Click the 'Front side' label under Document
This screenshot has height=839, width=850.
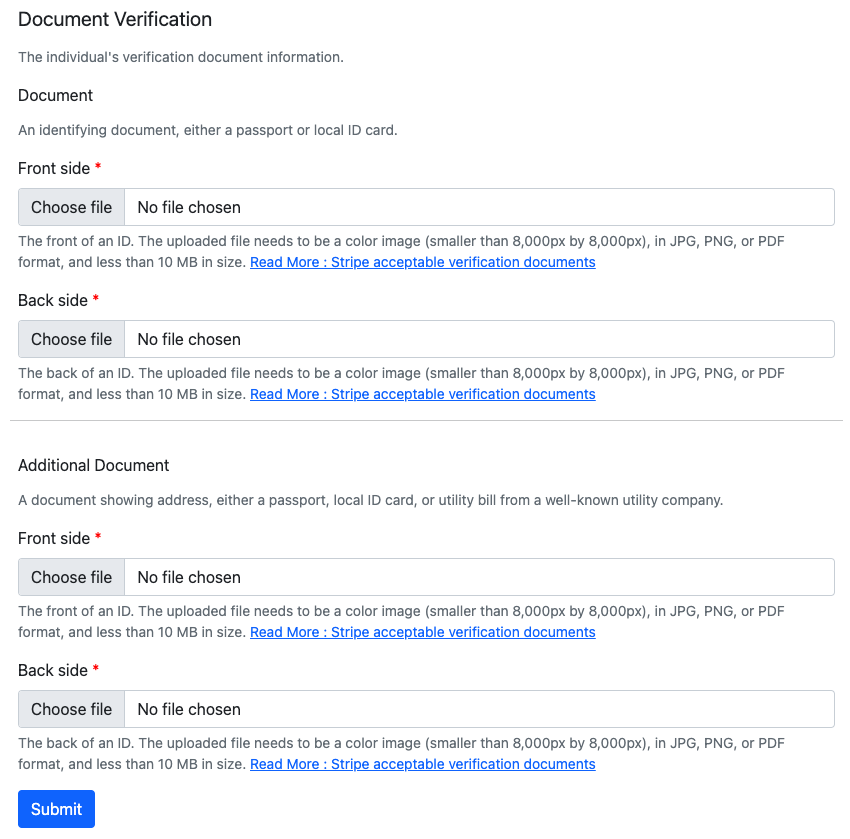point(54,168)
